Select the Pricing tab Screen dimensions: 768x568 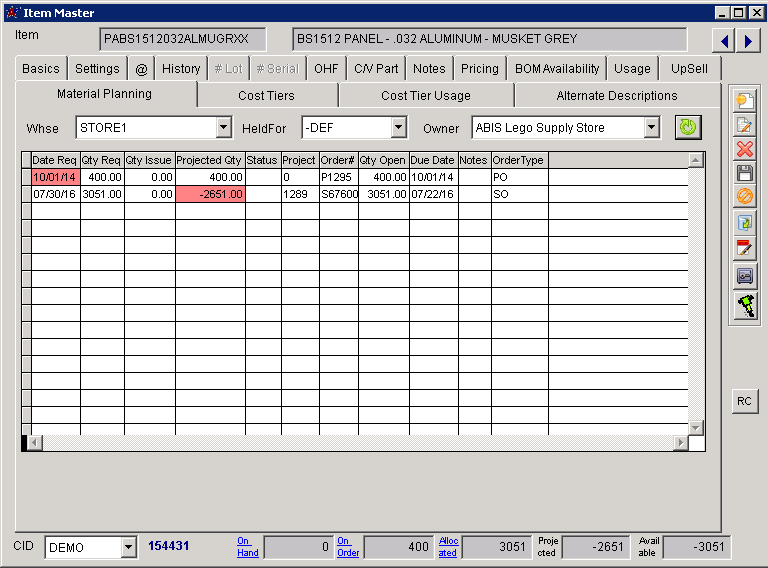point(479,69)
